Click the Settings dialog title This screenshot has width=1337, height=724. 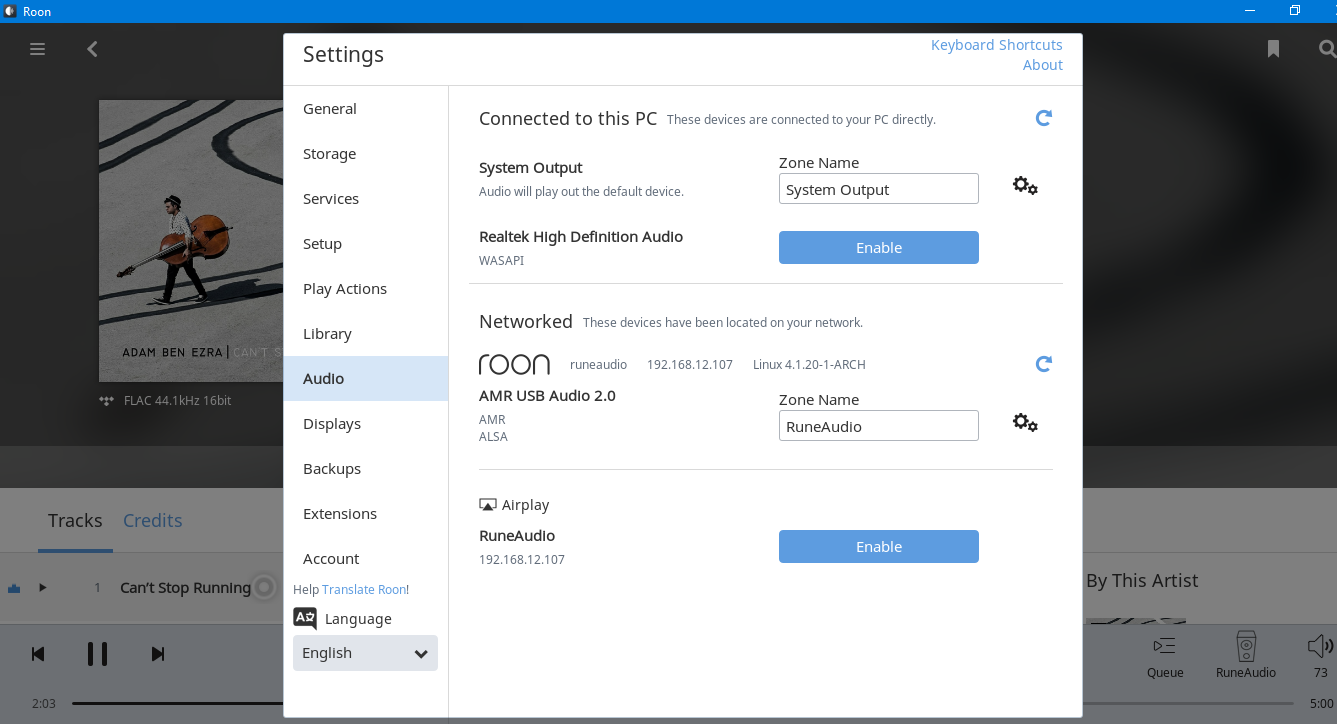(343, 55)
